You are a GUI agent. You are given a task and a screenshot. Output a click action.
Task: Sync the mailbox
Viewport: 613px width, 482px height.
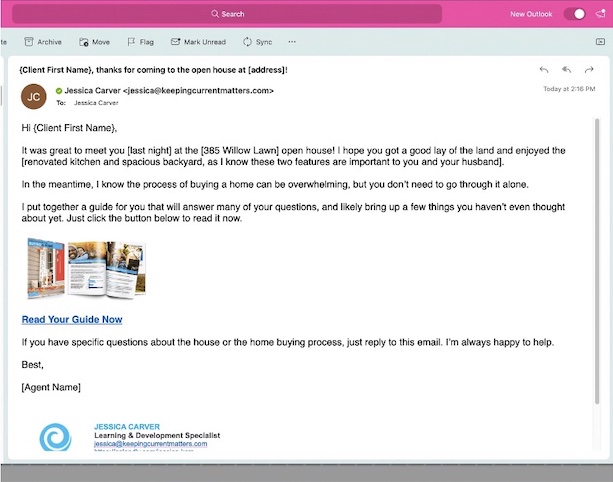(257, 42)
